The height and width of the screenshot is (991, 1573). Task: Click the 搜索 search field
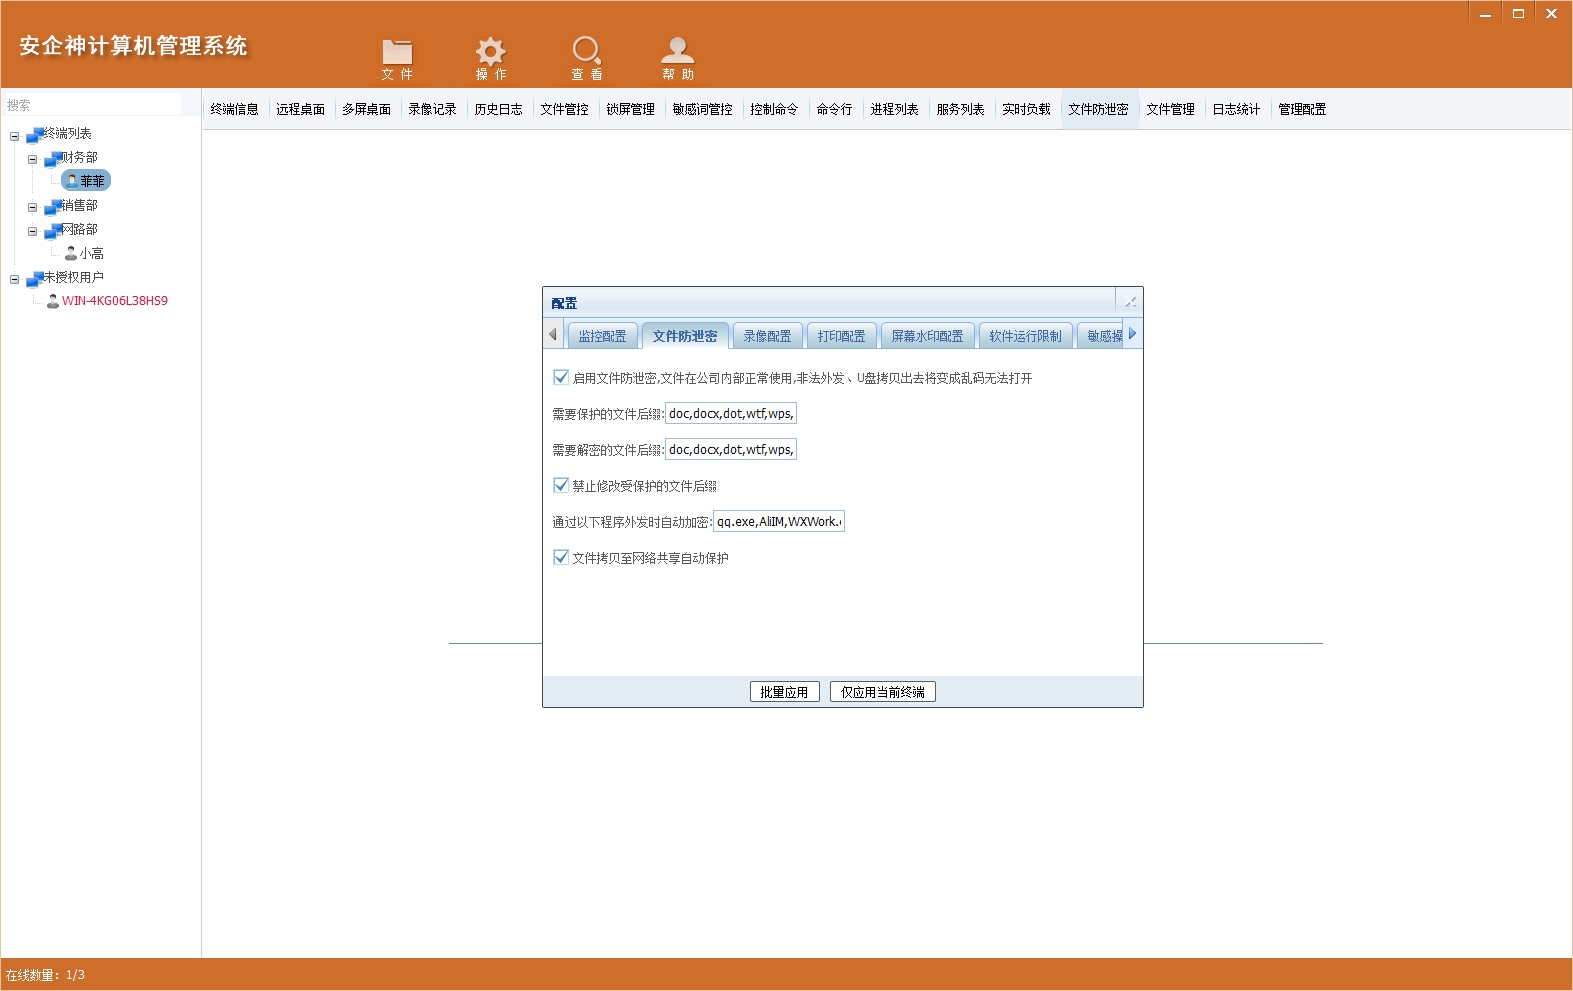click(92, 104)
